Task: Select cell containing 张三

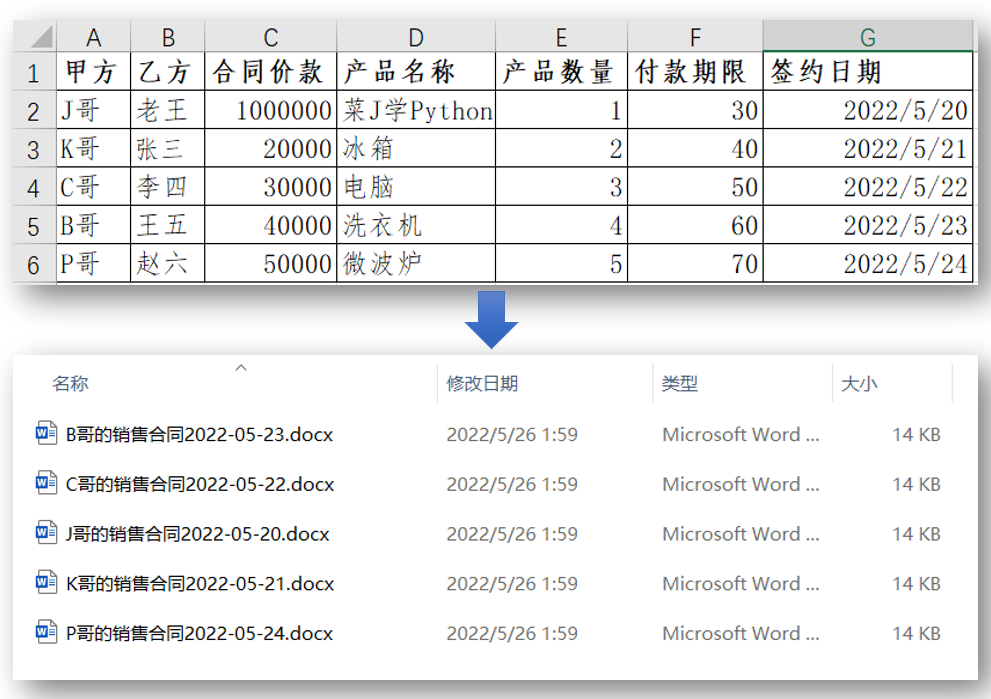Action: click(x=167, y=149)
